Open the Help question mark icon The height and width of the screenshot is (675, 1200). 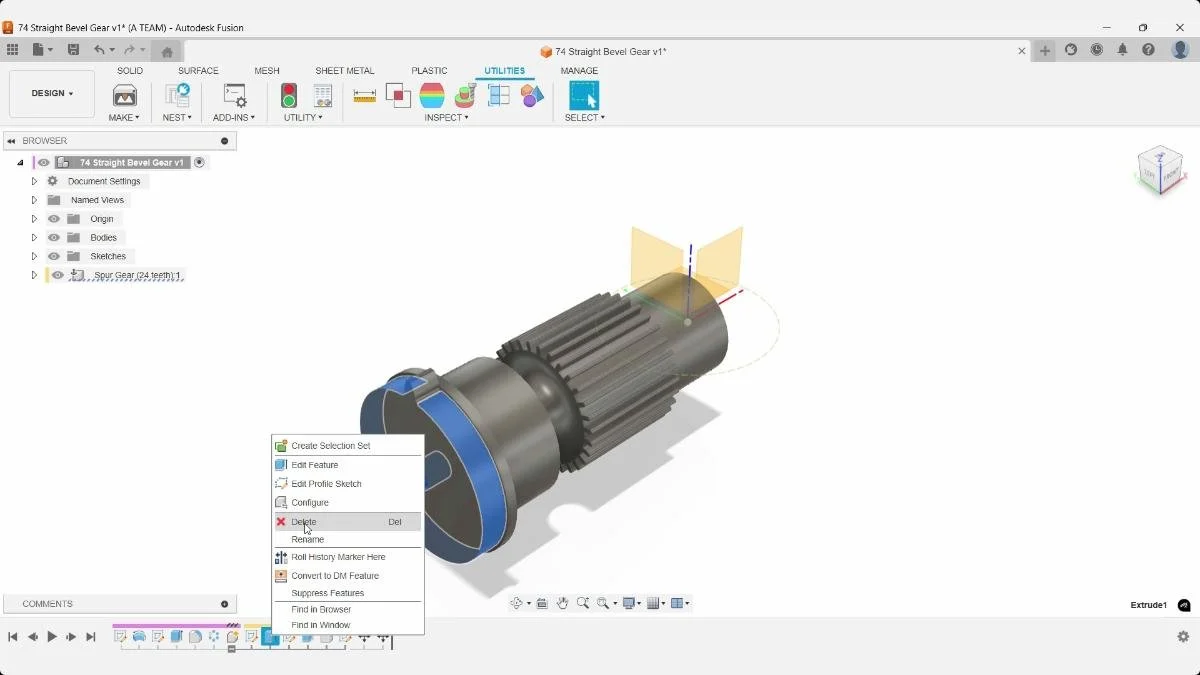pos(1149,50)
